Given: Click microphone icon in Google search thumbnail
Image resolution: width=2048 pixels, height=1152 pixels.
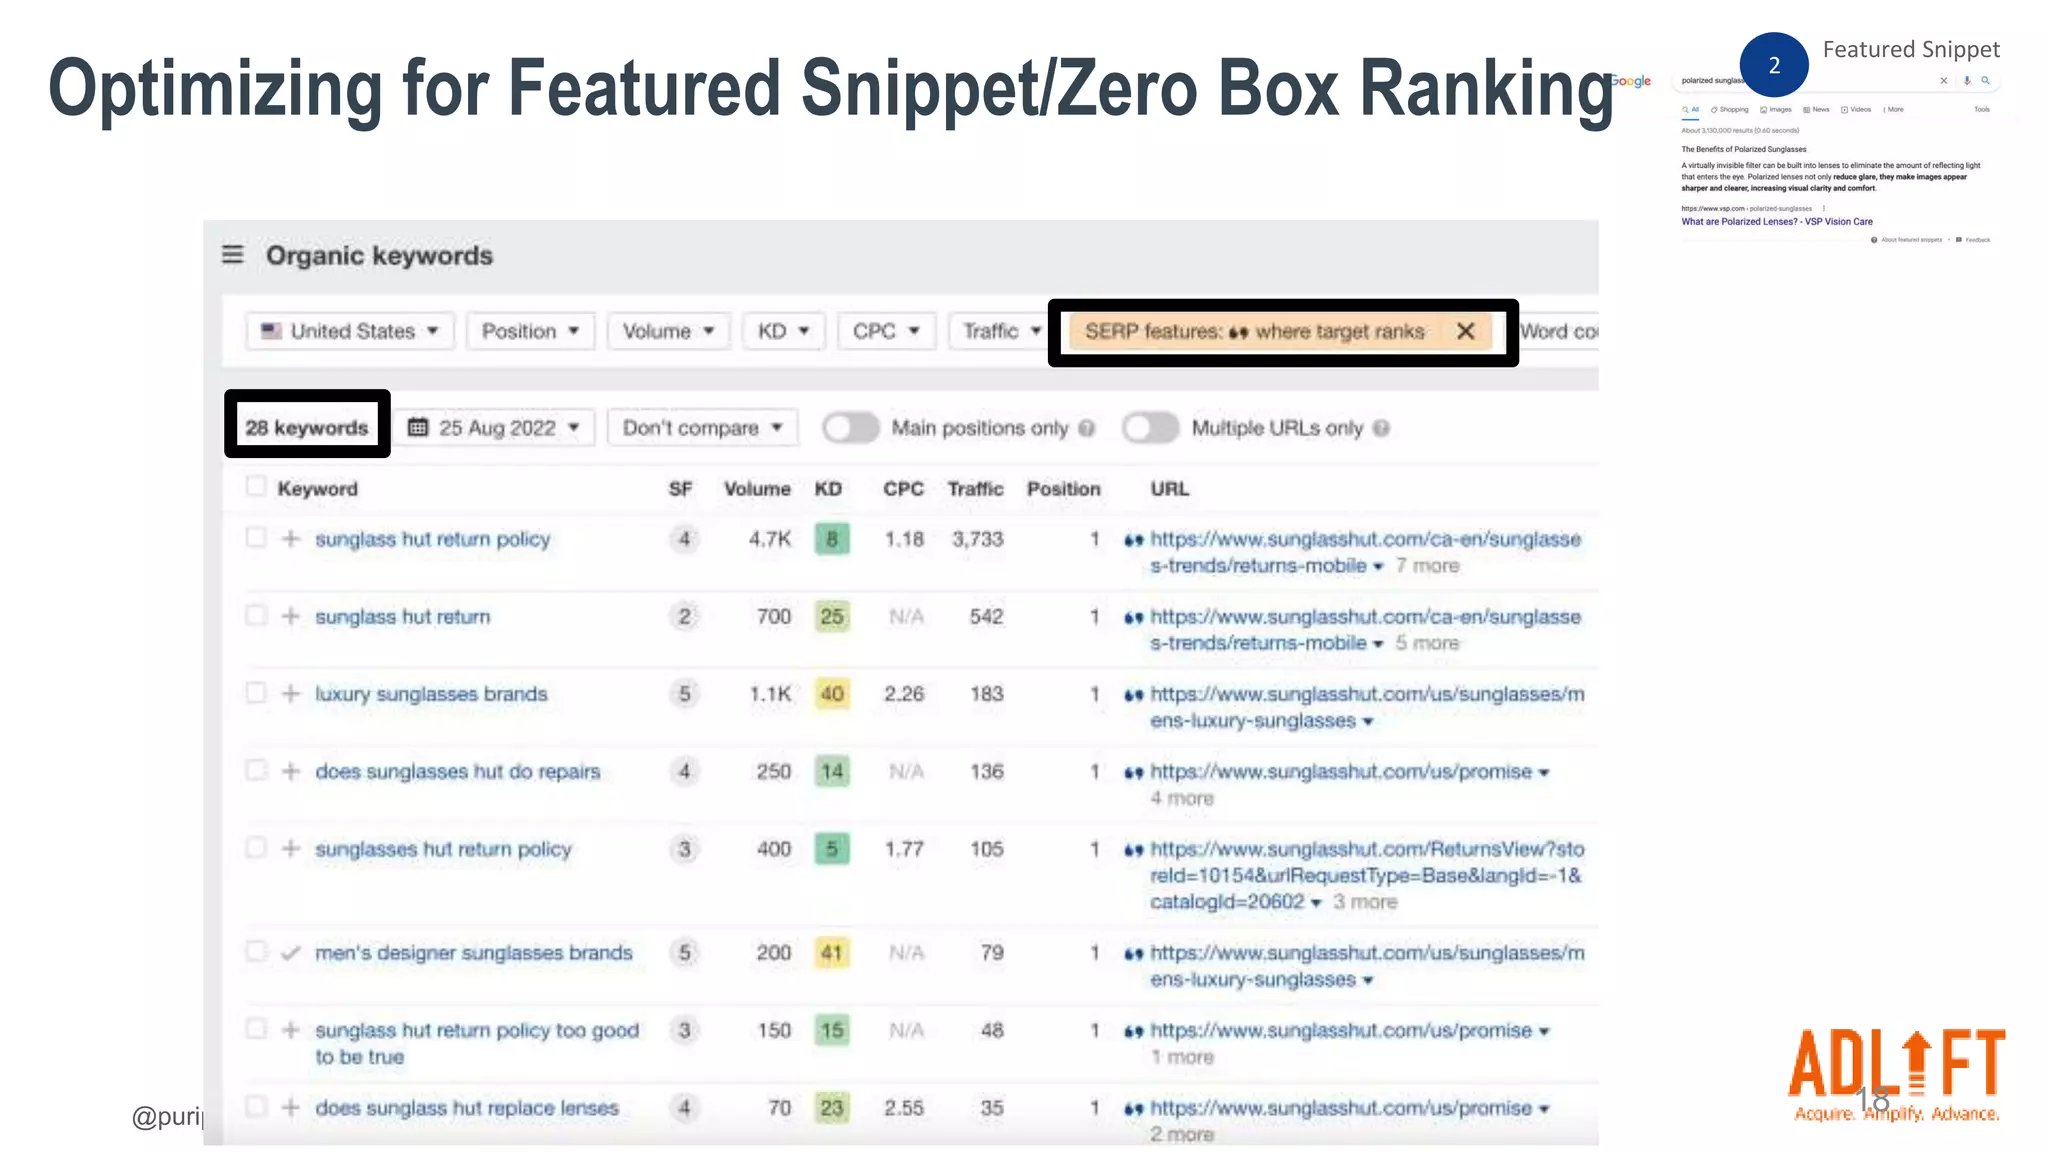Looking at the screenshot, I should coord(1967,81).
